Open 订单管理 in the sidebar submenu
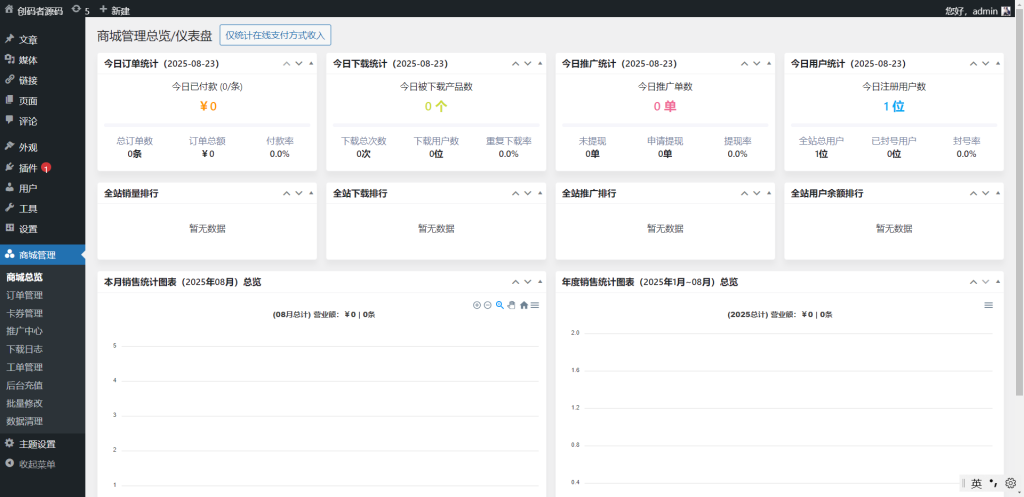Viewport: 1024px width, 497px height. tap(25, 295)
